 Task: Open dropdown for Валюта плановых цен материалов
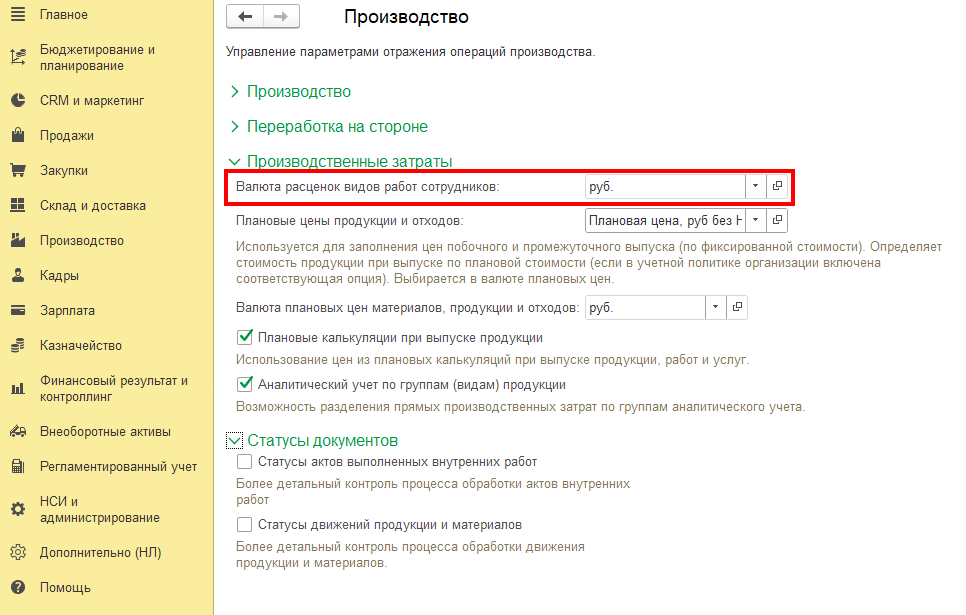(715, 307)
